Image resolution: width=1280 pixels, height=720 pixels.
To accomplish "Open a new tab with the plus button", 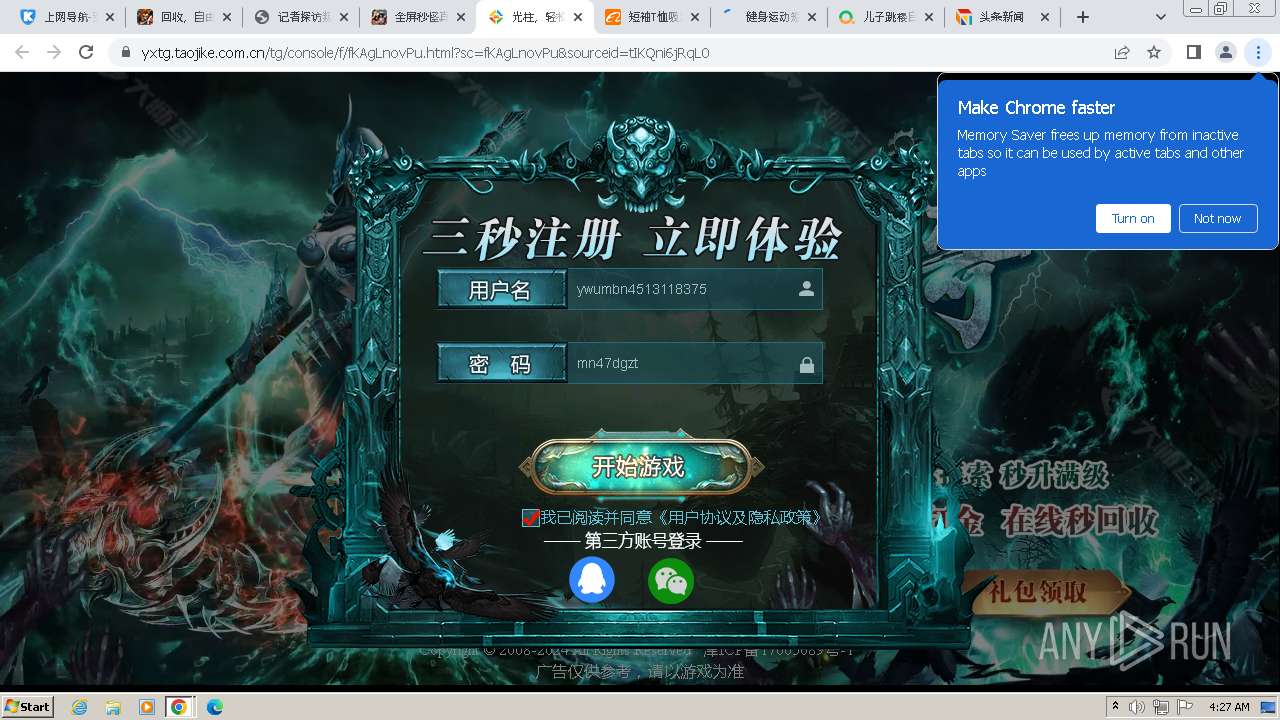I will 1083,17.
